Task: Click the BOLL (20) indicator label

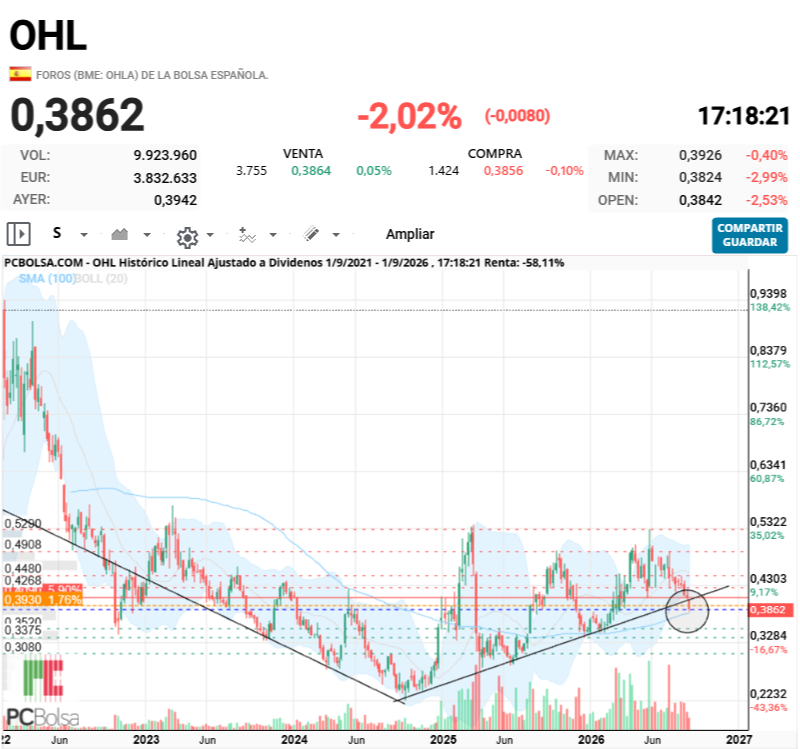Action: point(101,279)
